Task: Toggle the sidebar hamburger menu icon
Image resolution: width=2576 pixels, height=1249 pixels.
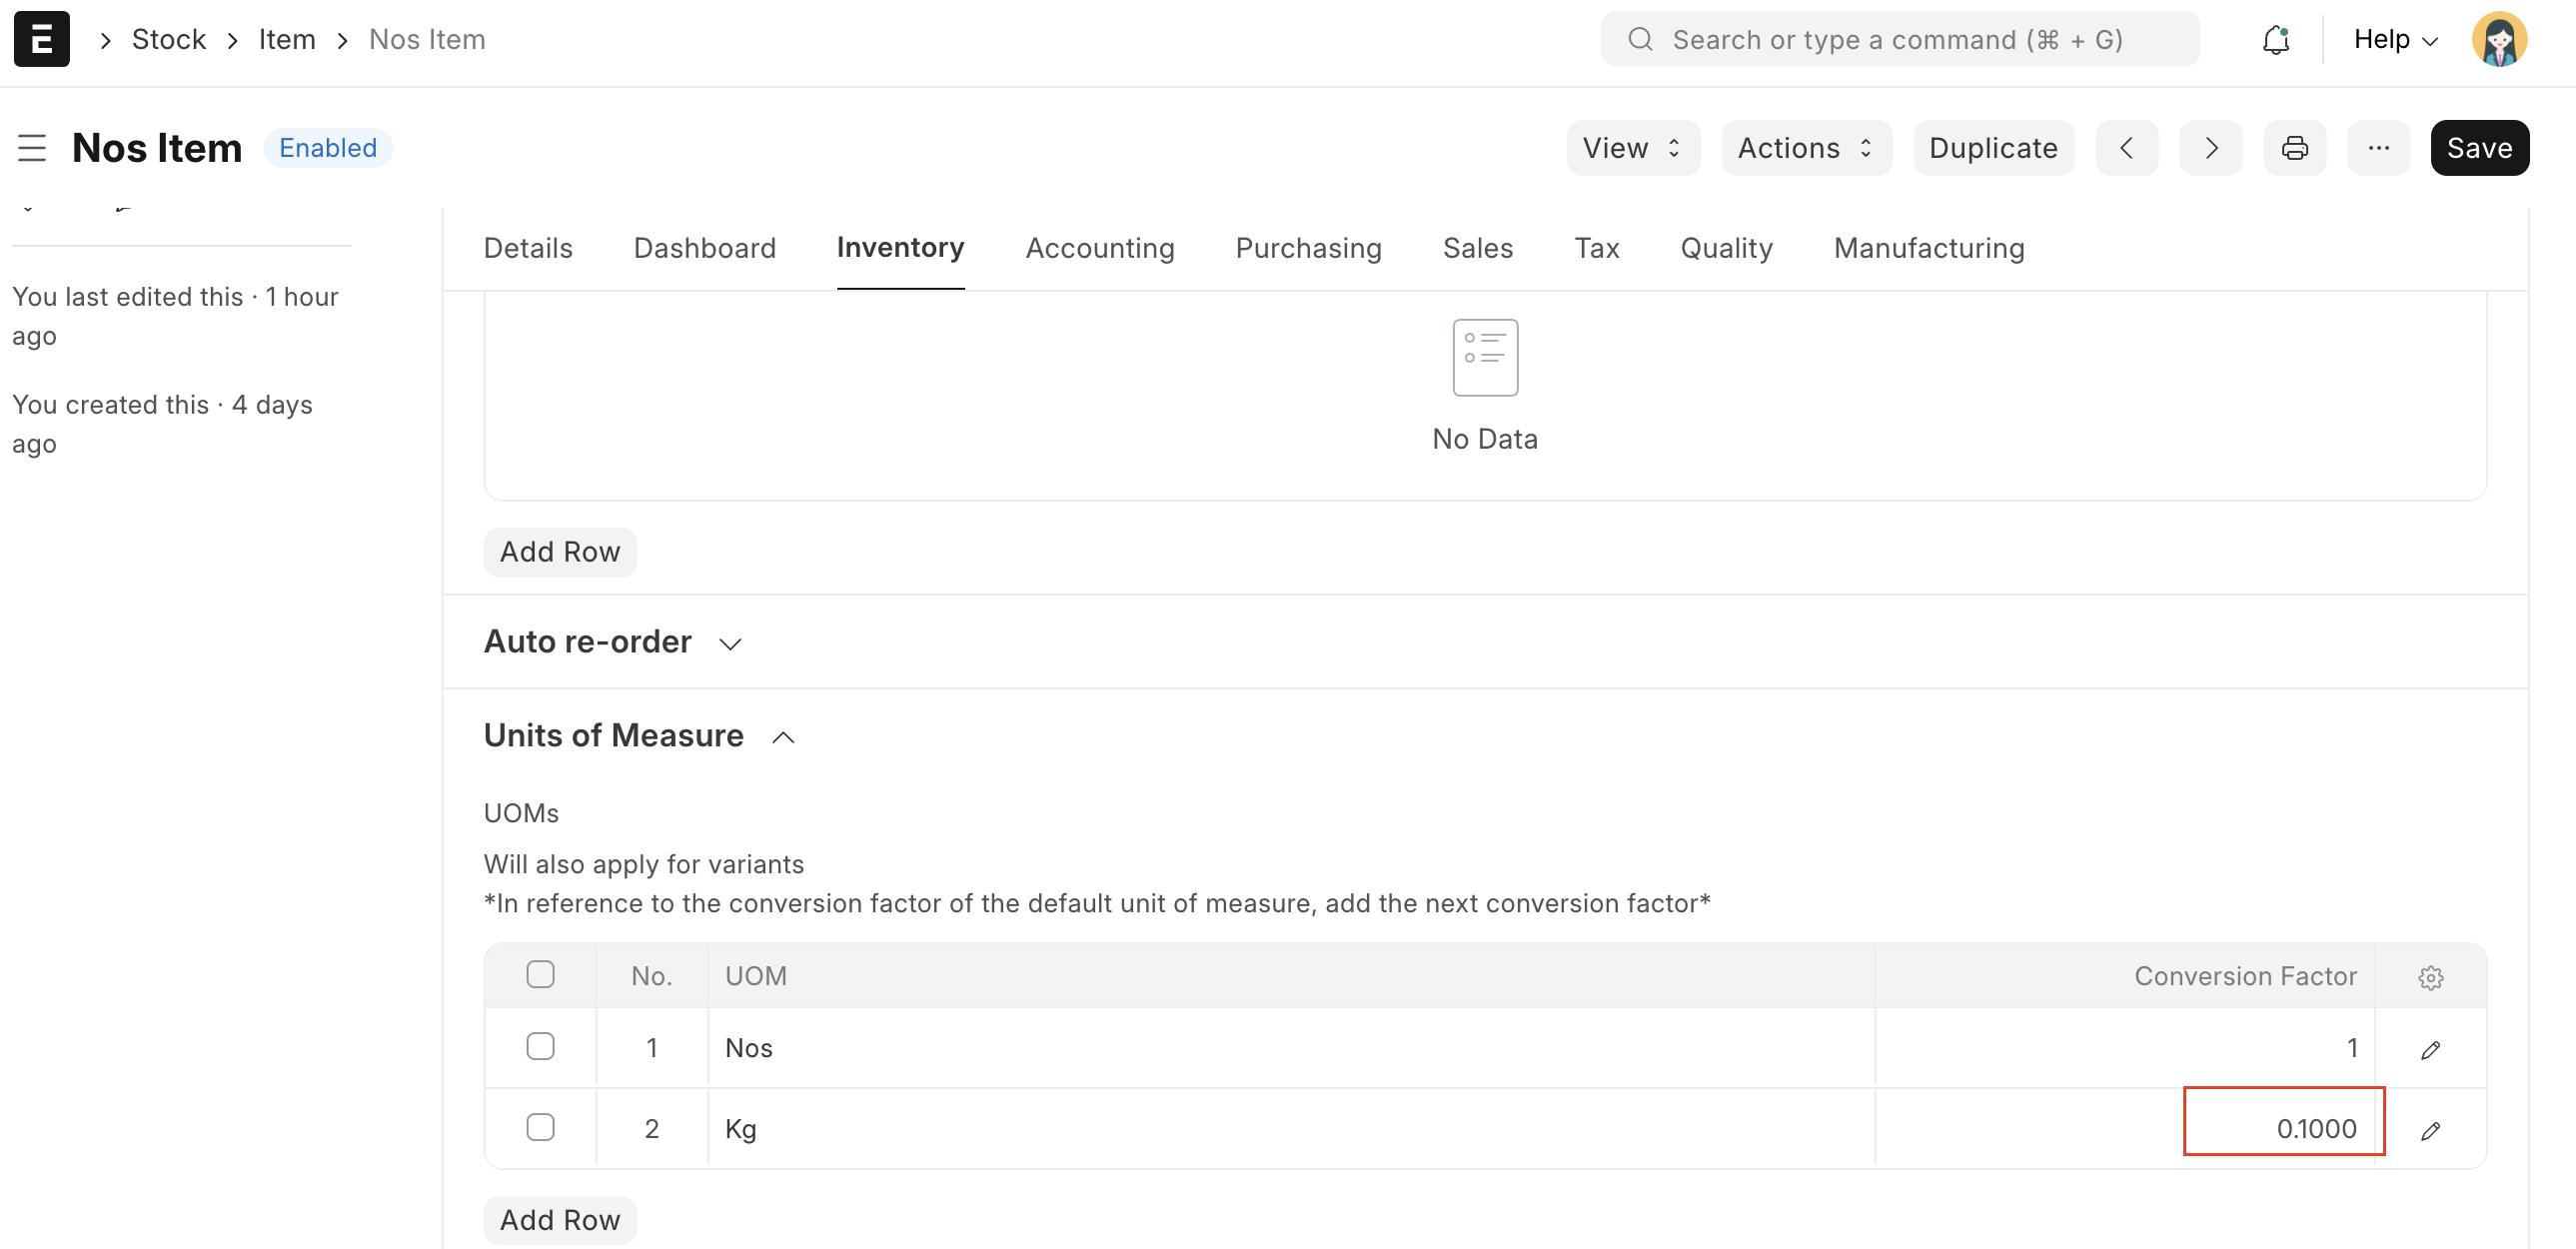Action: [x=32, y=148]
